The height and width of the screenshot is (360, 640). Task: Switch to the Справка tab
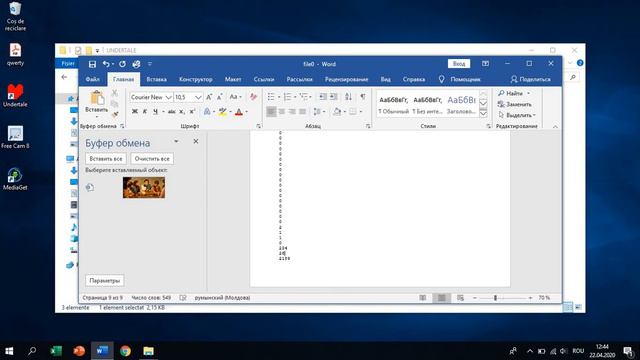click(x=413, y=79)
